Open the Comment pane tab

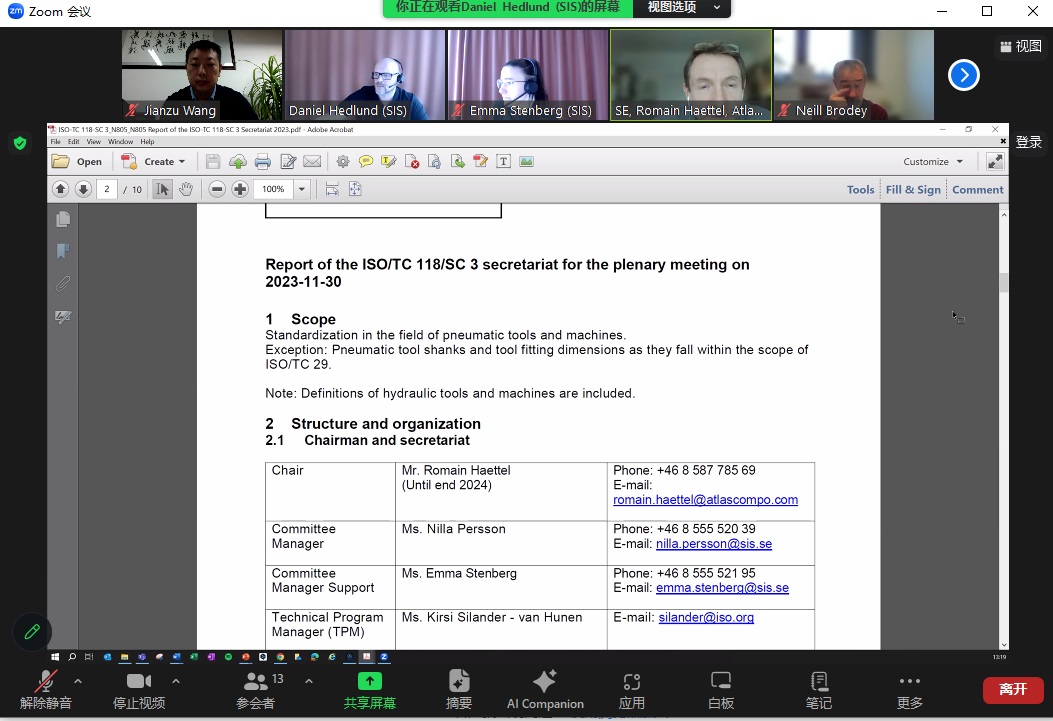(x=978, y=190)
